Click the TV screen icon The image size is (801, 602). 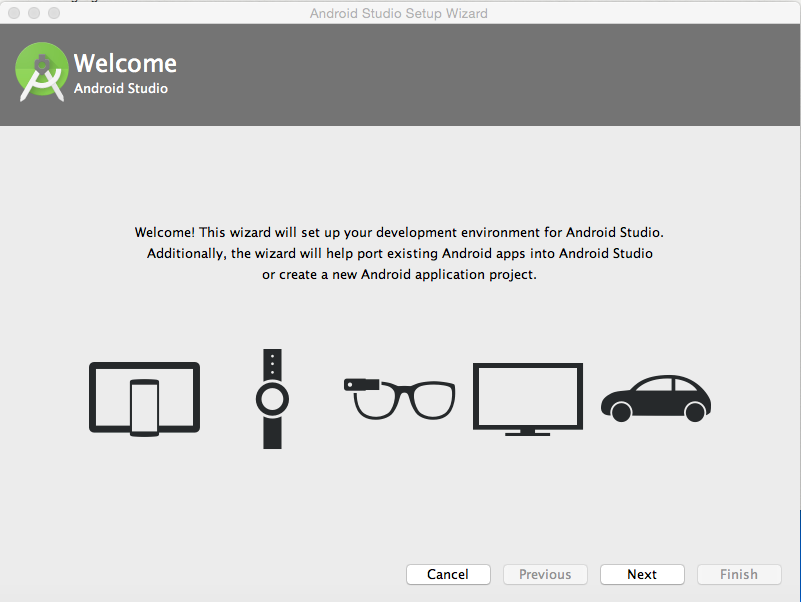click(x=528, y=400)
